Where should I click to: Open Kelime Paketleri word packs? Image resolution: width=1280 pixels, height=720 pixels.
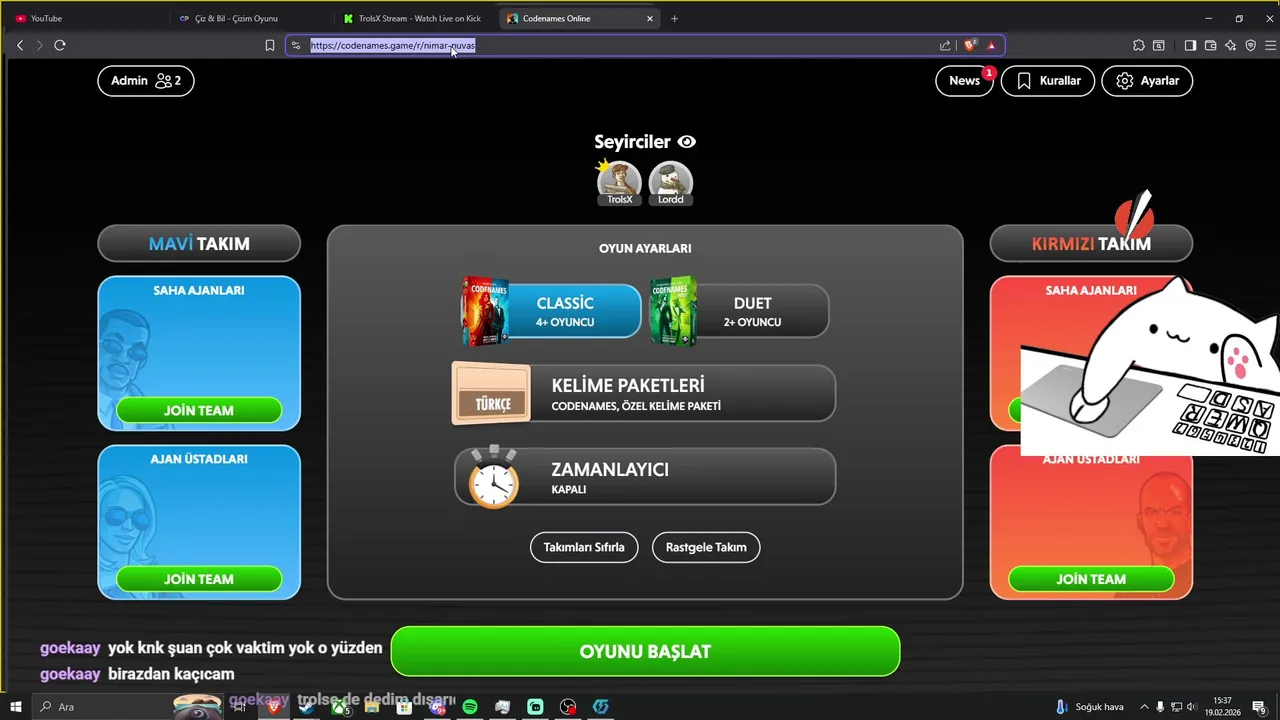pos(644,393)
